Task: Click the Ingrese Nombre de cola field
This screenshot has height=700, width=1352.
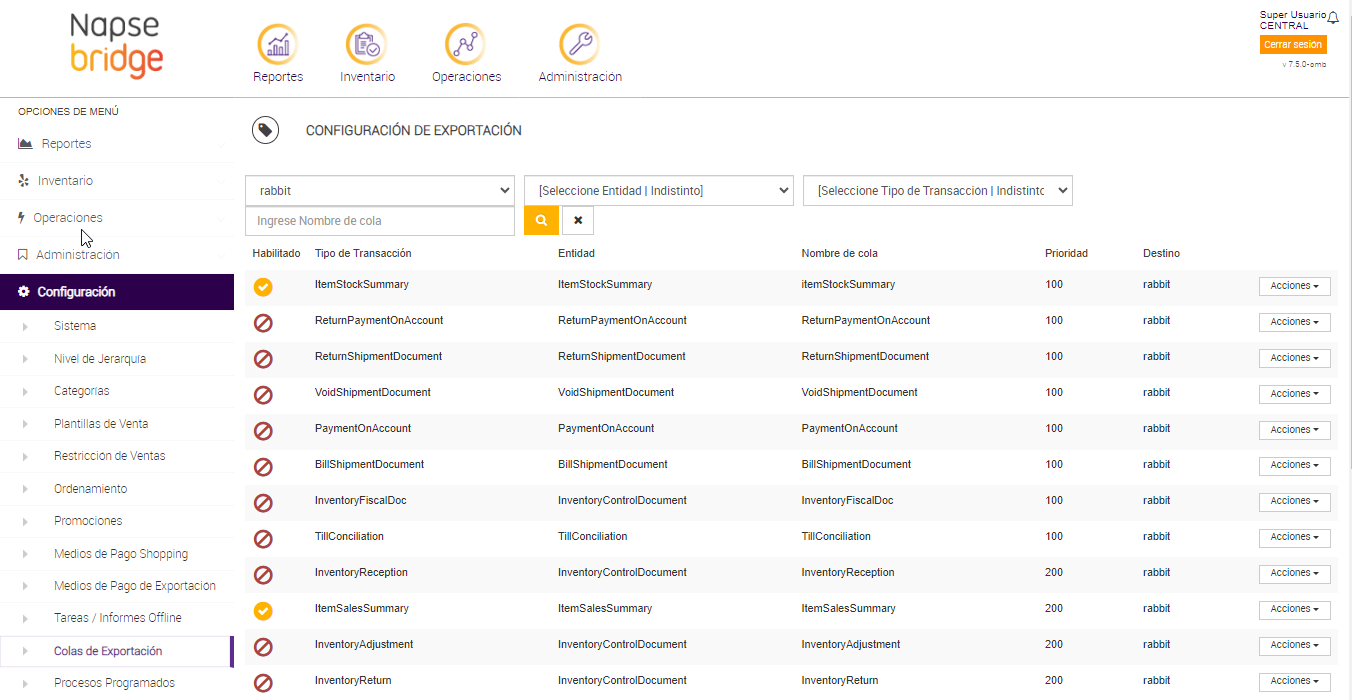Action: tap(380, 219)
